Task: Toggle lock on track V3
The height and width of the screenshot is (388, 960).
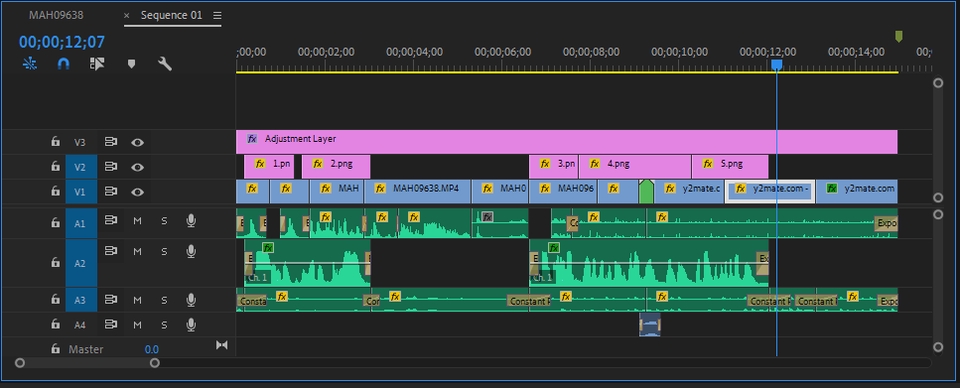Action: [55, 142]
